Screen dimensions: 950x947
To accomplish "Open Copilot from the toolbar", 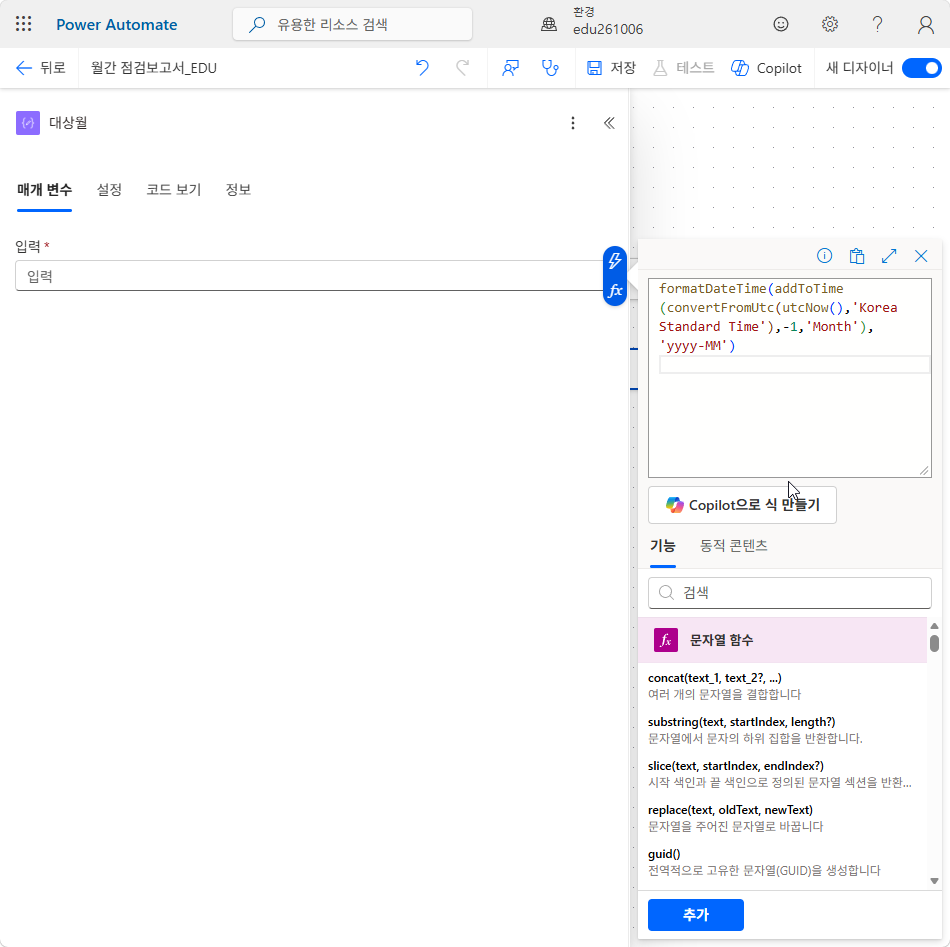I will 766,68.
